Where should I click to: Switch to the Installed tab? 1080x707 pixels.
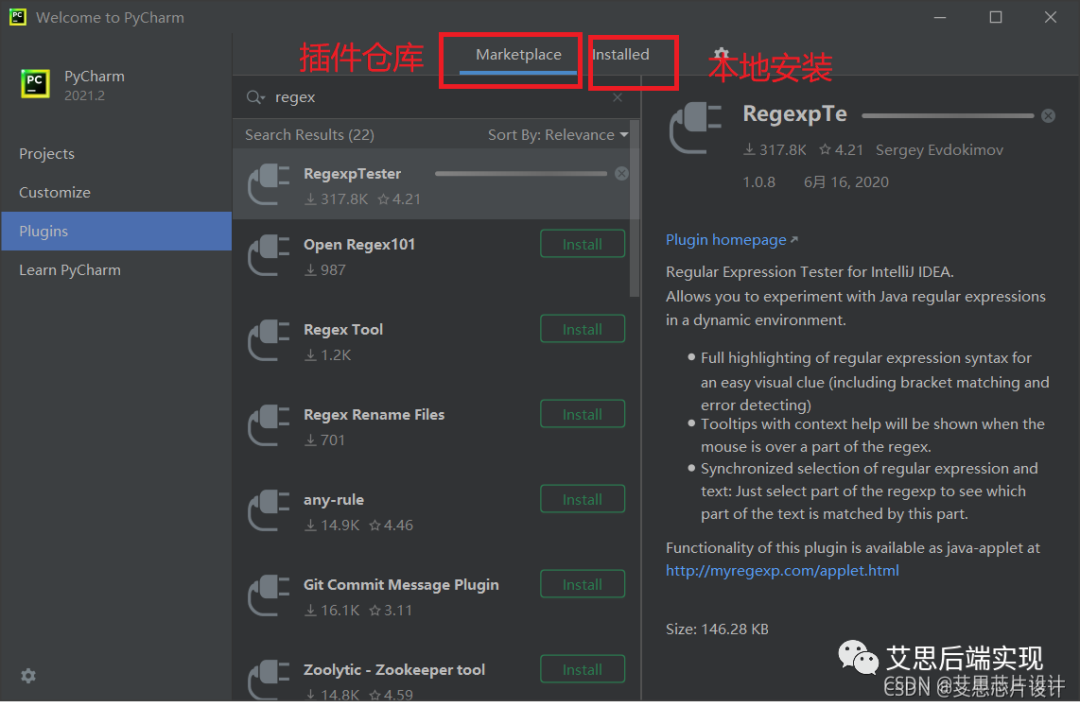pos(620,55)
